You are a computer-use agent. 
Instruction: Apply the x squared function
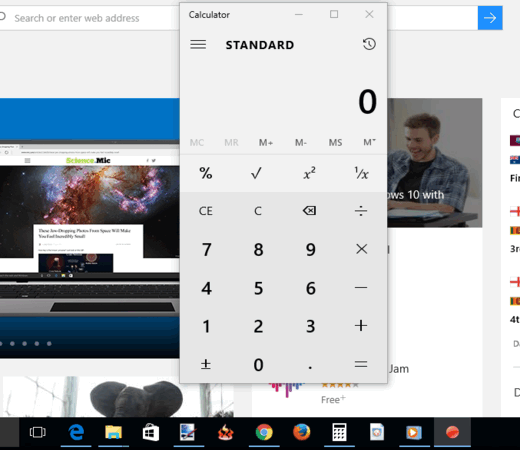coord(309,173)
